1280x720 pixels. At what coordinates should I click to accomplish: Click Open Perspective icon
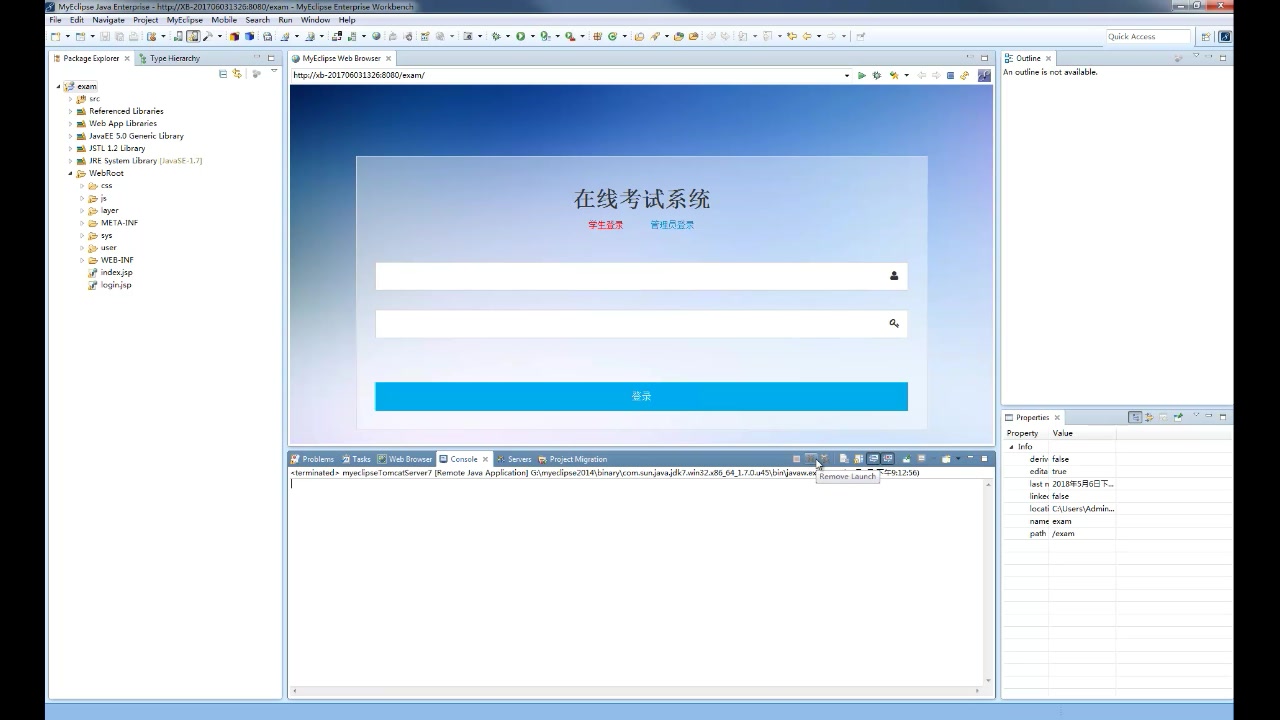tap(1206, 37)
